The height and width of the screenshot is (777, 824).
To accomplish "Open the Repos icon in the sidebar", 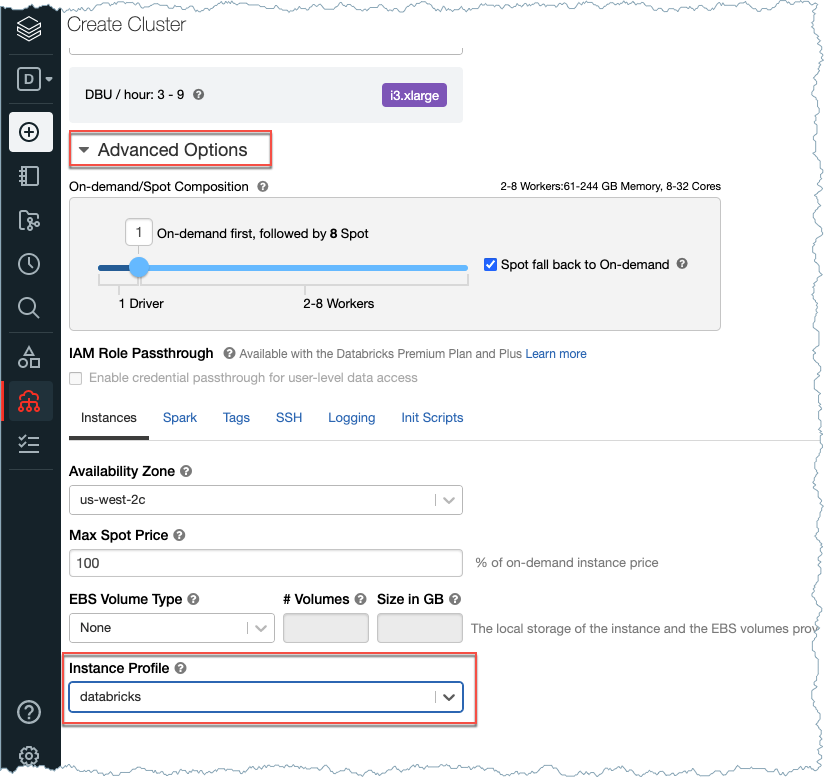I will pos(29,221).
